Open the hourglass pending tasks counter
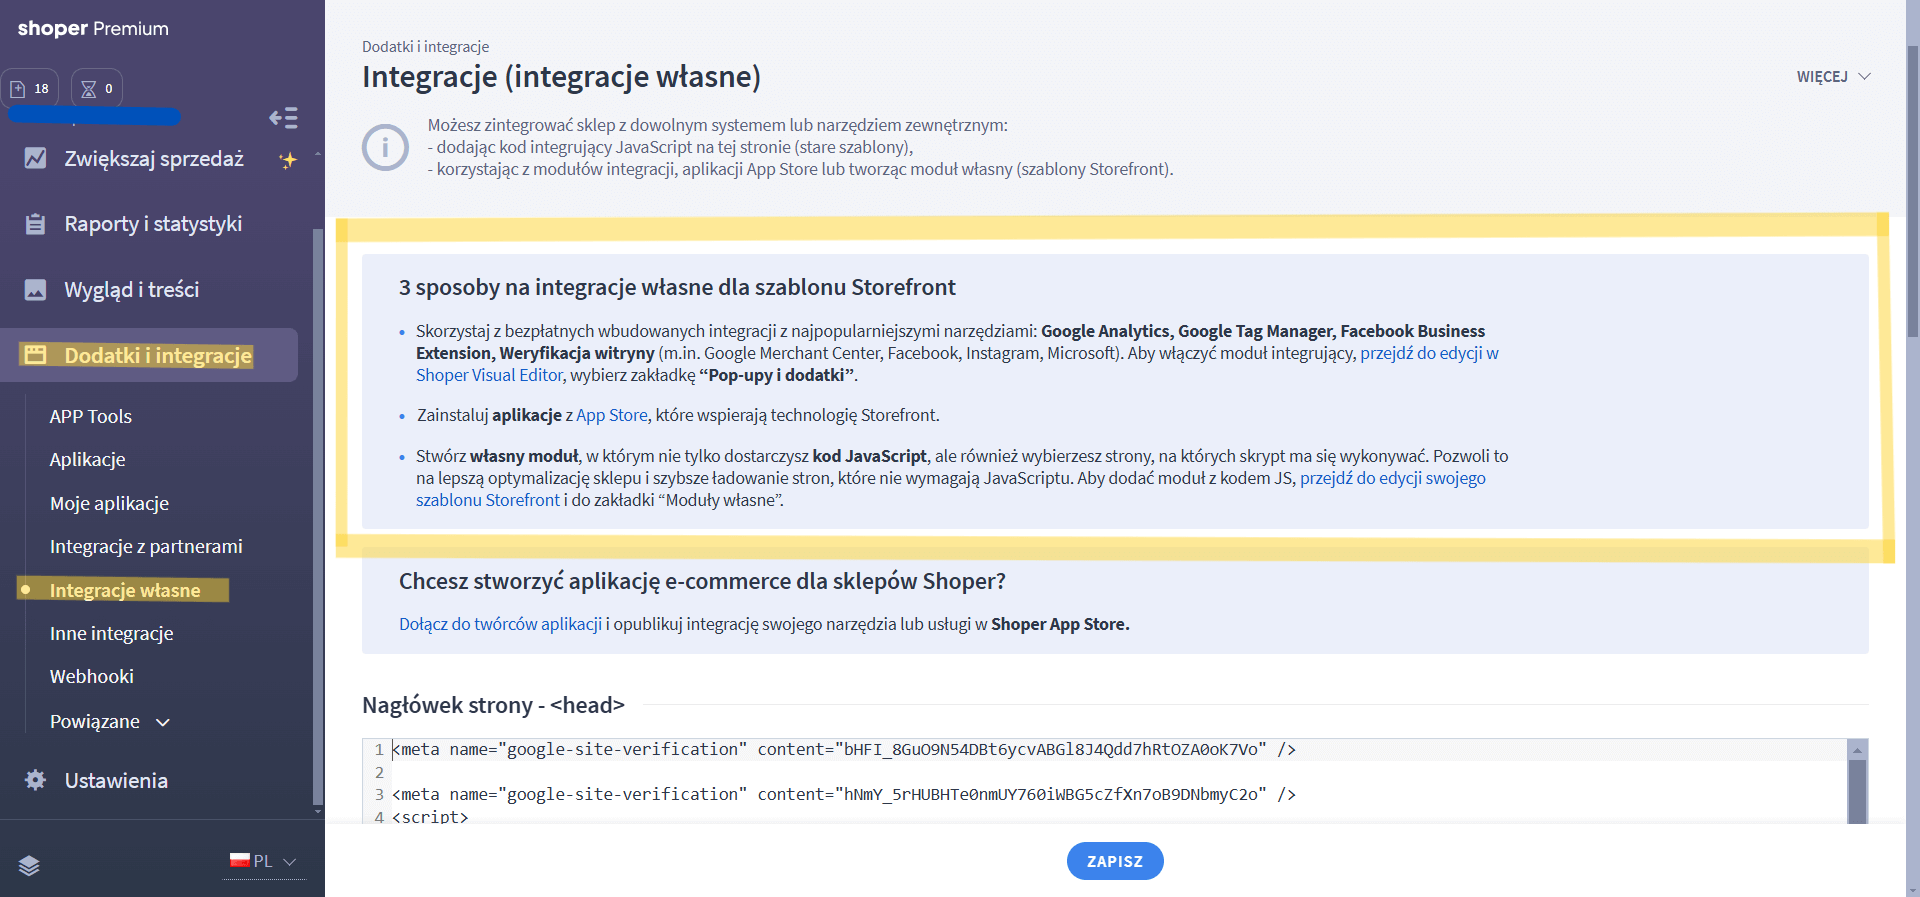1920x897 pixels. 97,88
